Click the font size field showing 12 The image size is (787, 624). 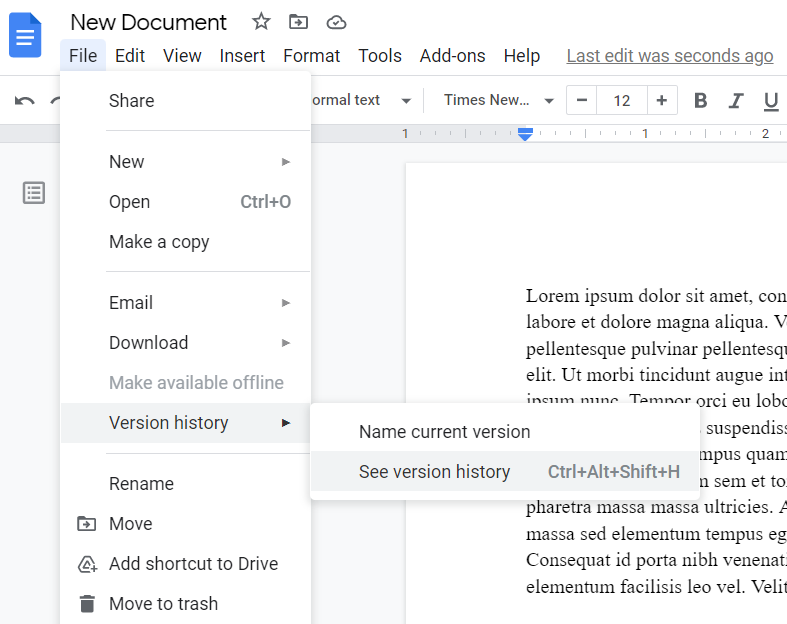[622, 100]
